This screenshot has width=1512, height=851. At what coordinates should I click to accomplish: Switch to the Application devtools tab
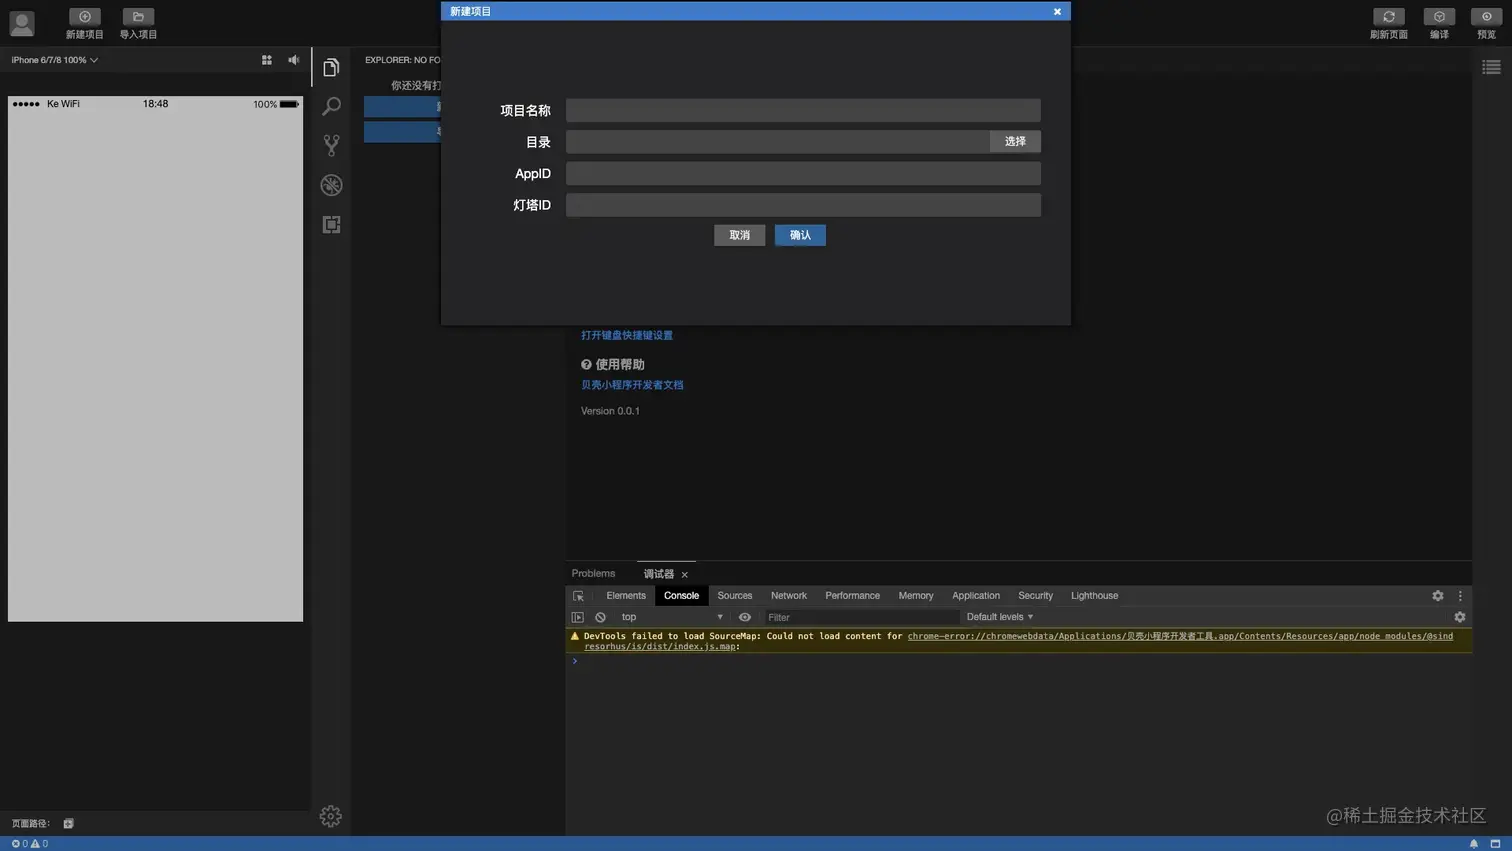975,596
